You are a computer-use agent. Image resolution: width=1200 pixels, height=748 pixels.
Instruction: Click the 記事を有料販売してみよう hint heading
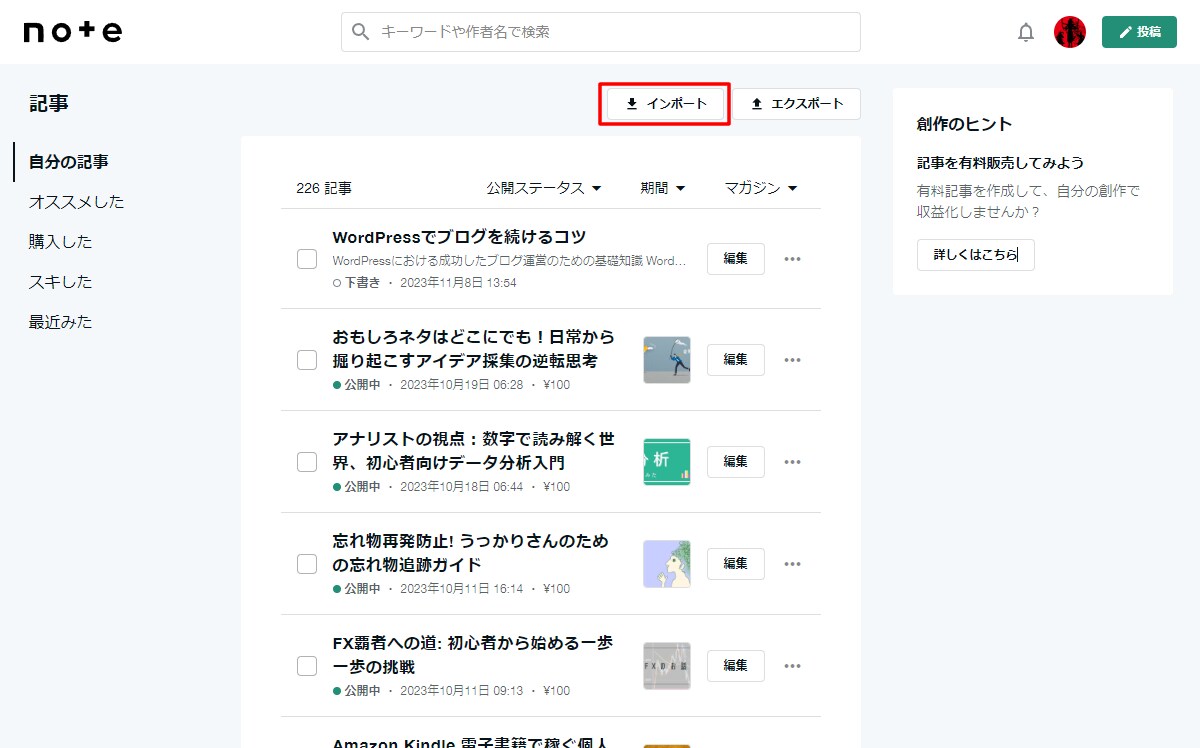pyautogui.click(x=1001, y=162)
